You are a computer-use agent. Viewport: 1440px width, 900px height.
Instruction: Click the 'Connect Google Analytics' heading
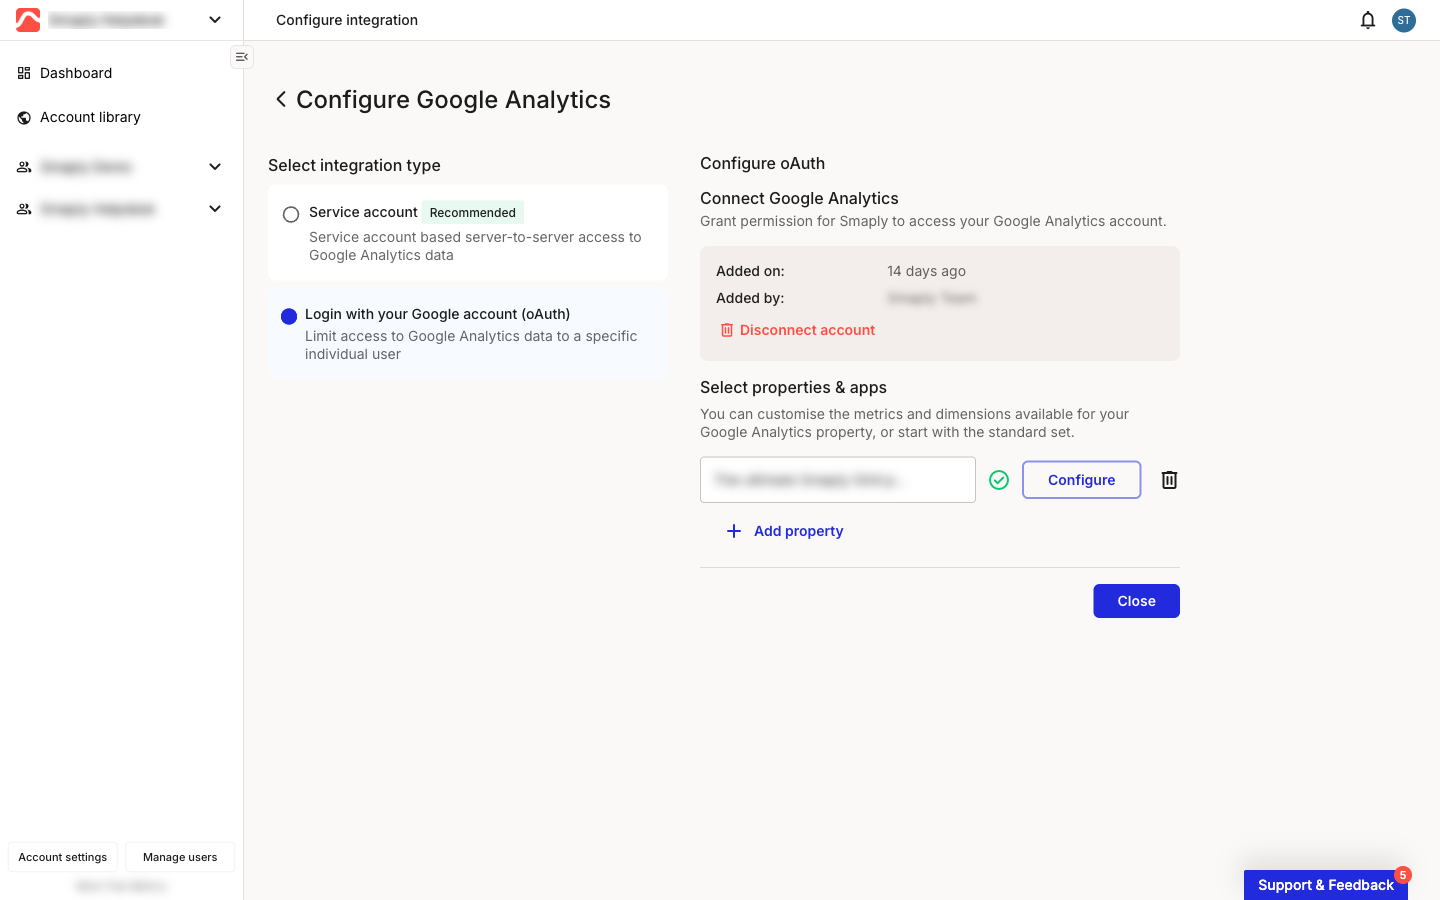click(x=799, y=198)
